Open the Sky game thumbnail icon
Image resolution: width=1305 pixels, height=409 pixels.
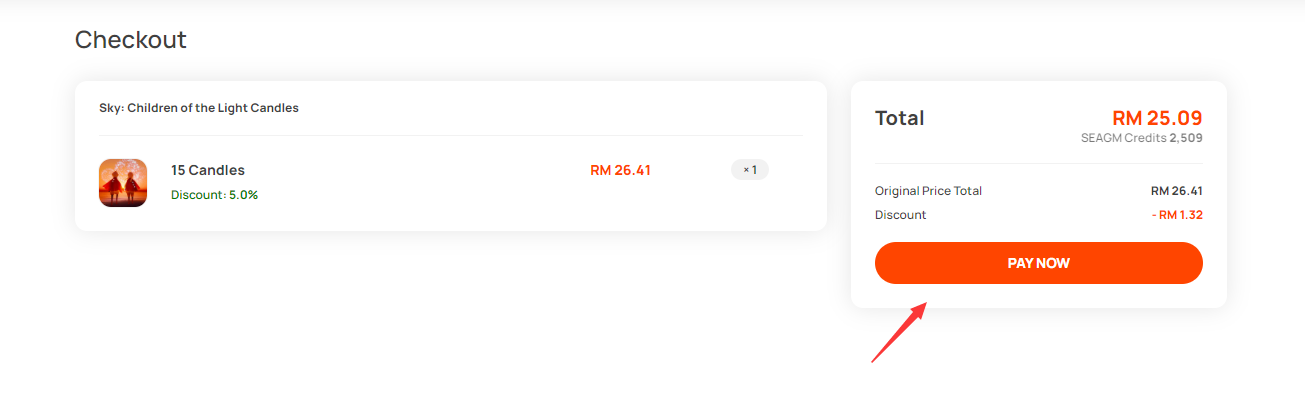tap(123, 183)
